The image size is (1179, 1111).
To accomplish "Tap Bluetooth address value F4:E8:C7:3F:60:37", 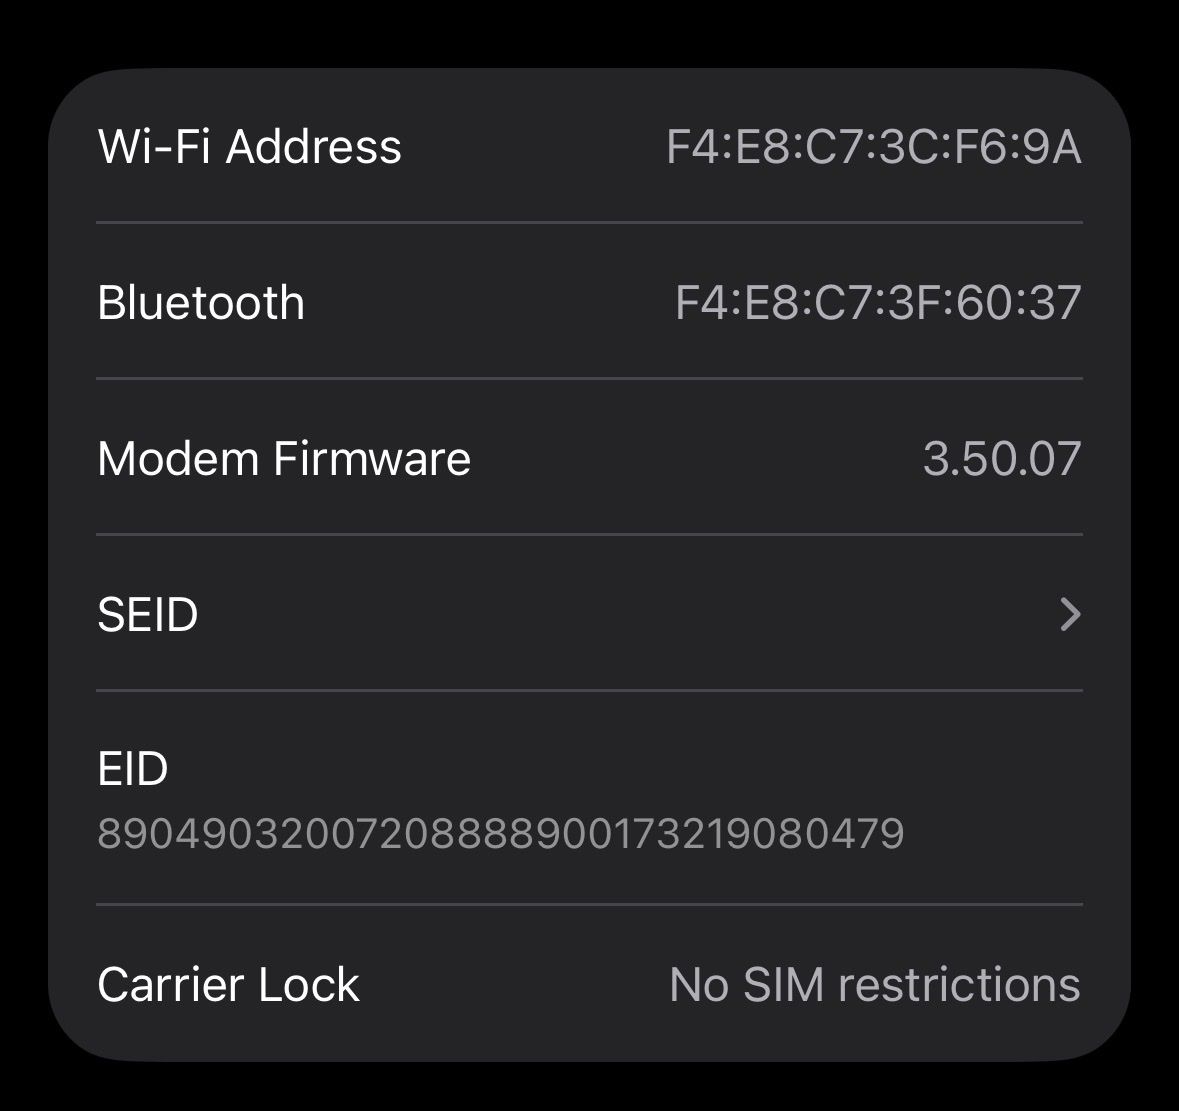I will point(878,303).
